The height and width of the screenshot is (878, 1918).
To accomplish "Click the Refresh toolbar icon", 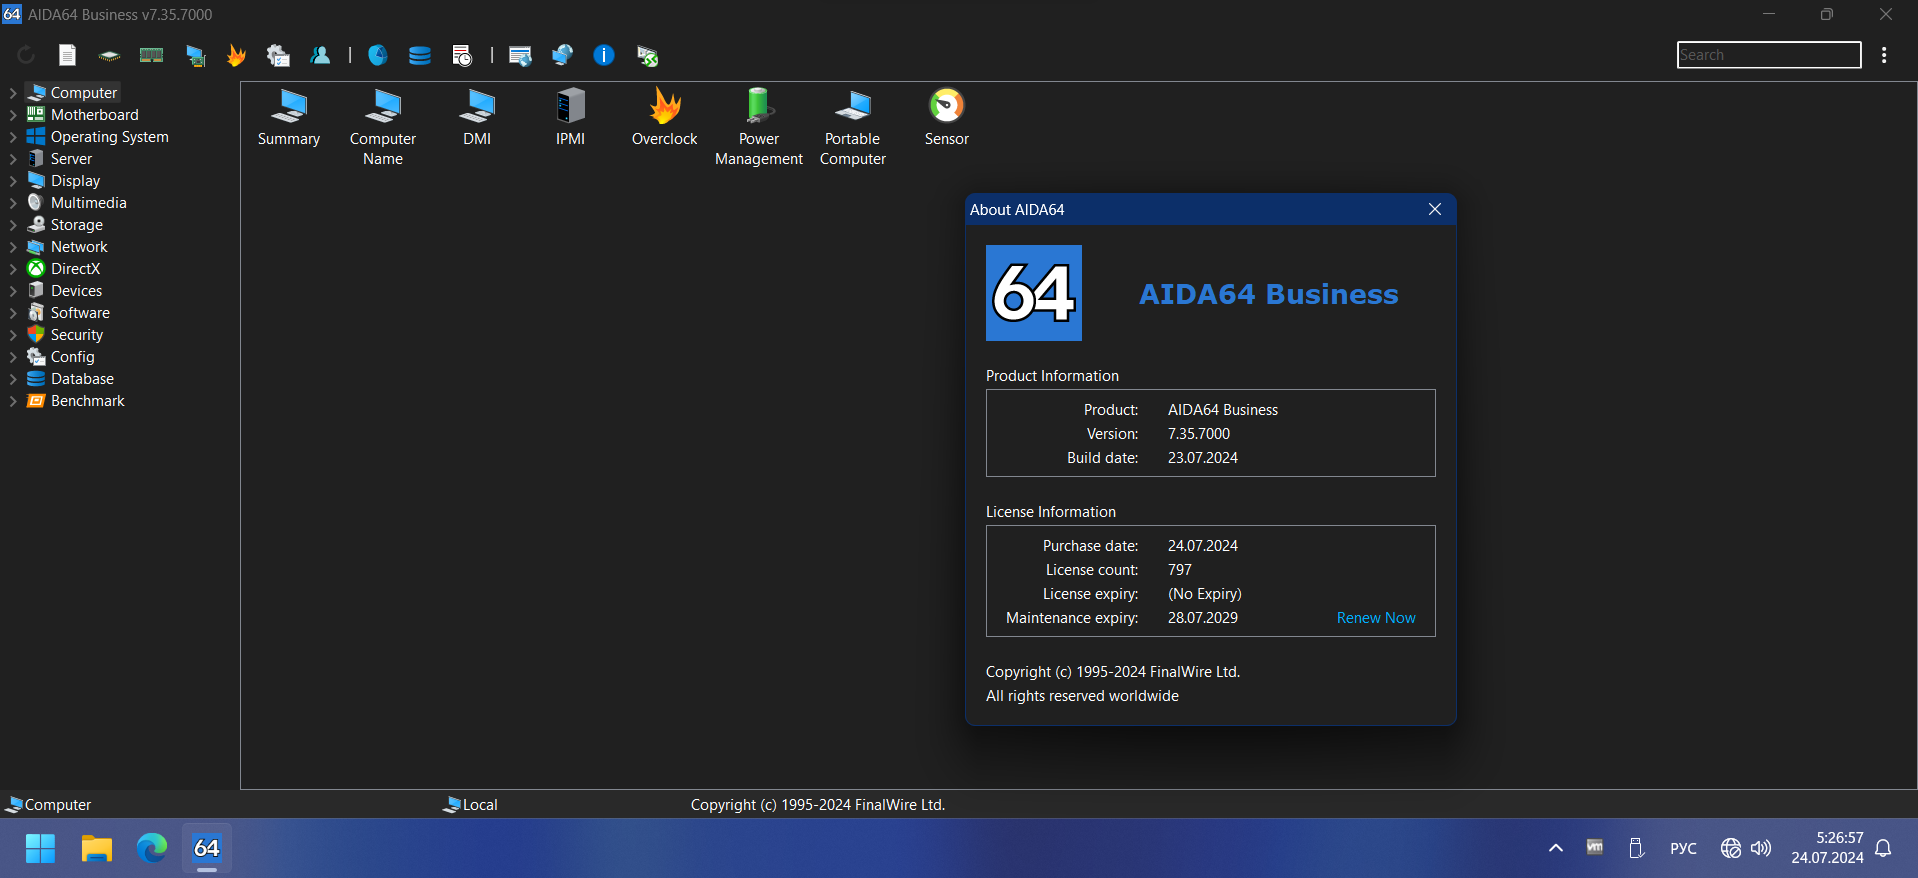I will (26, 55).
